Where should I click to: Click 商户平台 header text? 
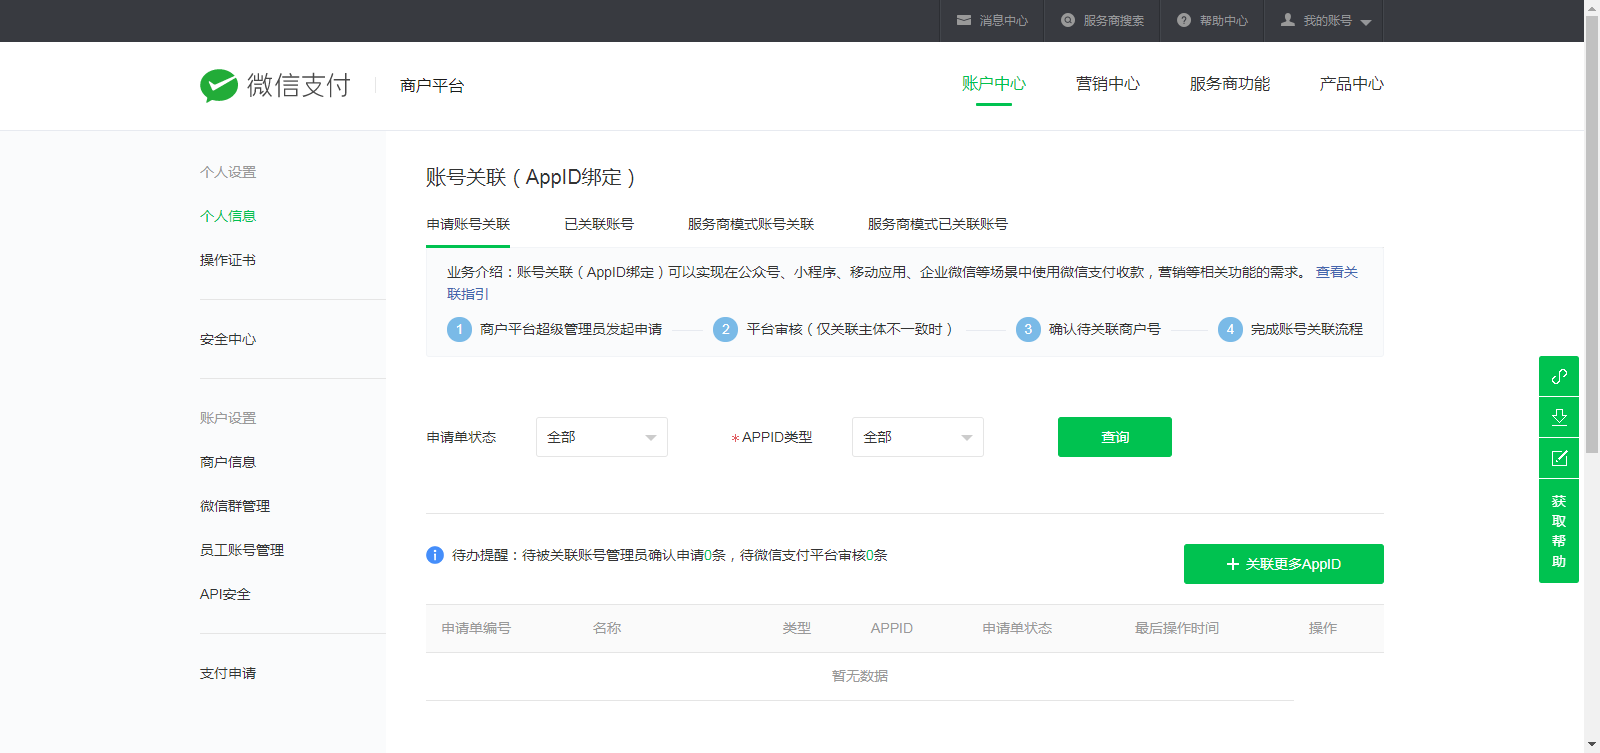pyautogui.click(x=432, y=86)
